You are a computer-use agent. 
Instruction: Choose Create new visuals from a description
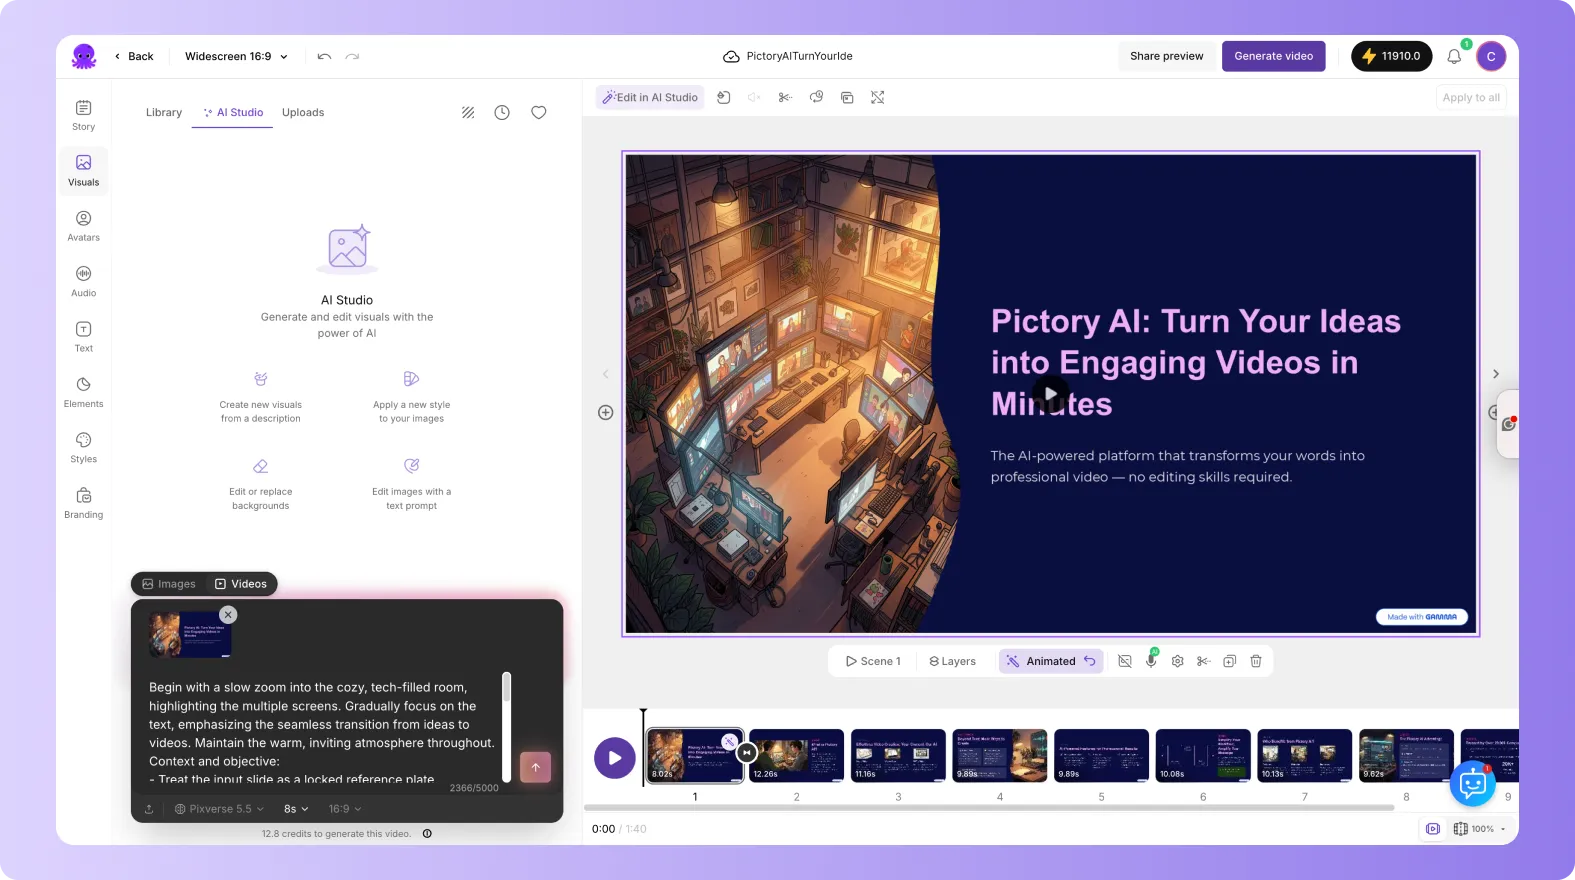(261, 398)
